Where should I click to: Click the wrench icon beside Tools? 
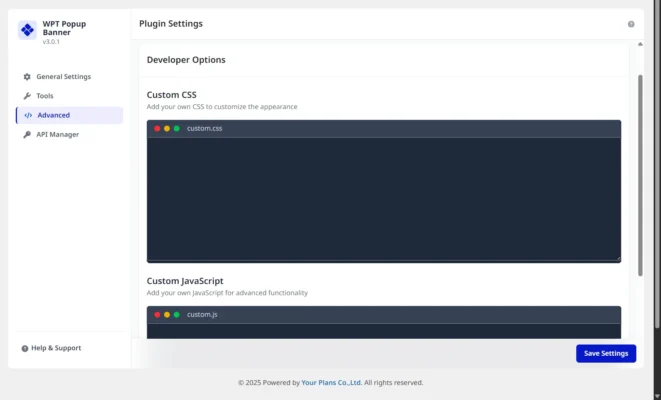click(x=27, y=96)
